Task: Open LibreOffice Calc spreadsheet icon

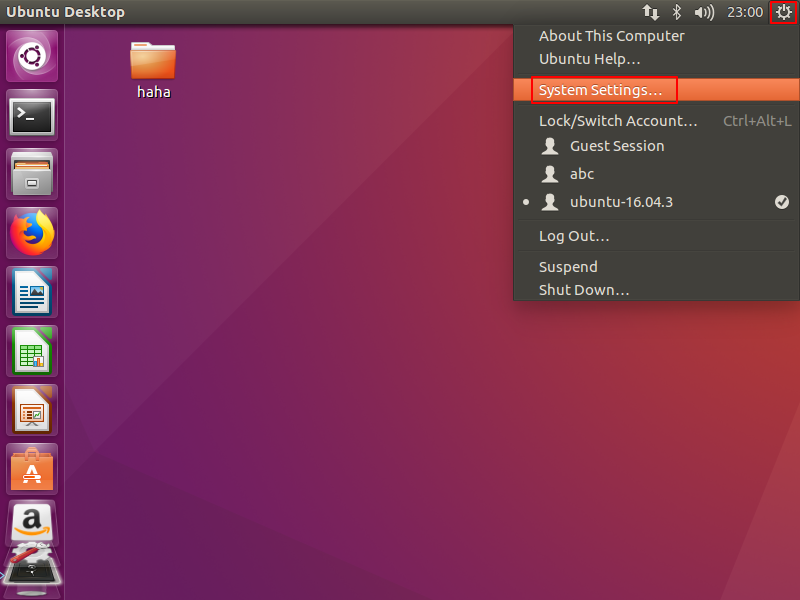Action: coord(32,351)
